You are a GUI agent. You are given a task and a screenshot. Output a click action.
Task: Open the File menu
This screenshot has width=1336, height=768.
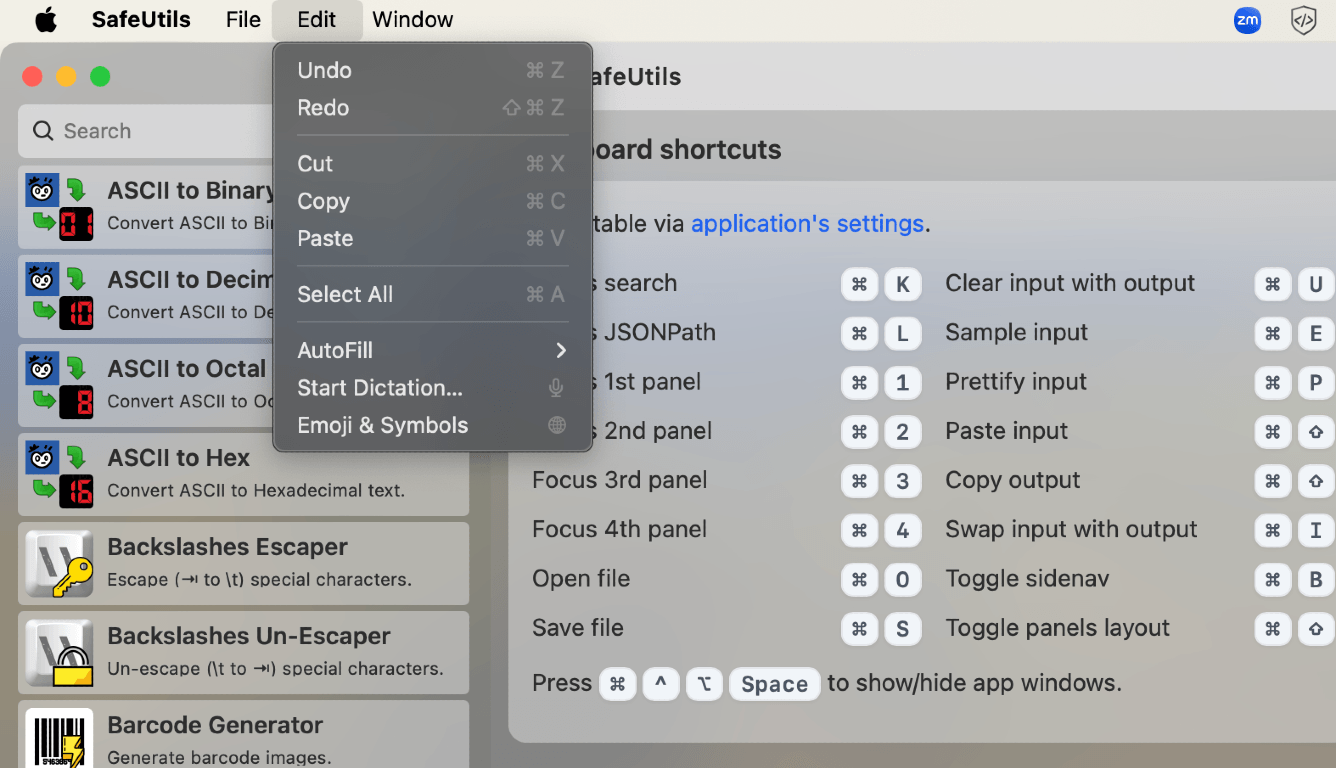coord(243,20)
